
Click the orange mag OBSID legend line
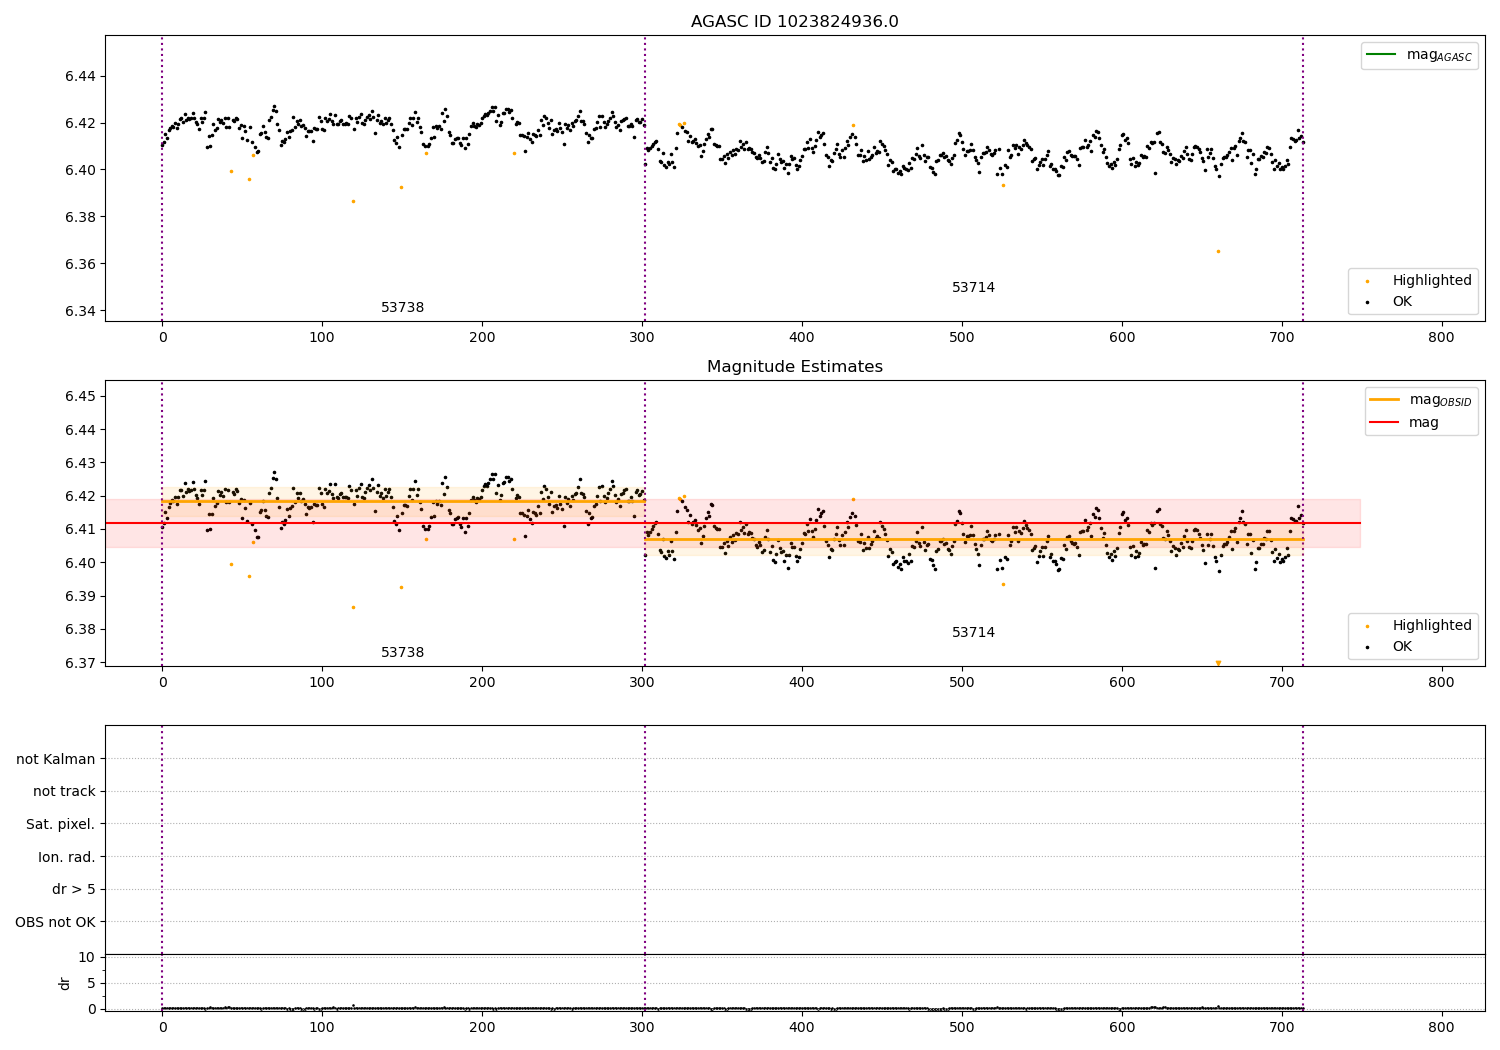[1385, 399]
